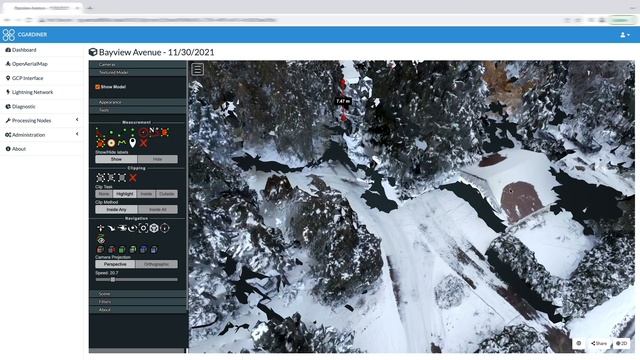
Task: Select the azimuth measurement tool marked N
Action: 154,132
